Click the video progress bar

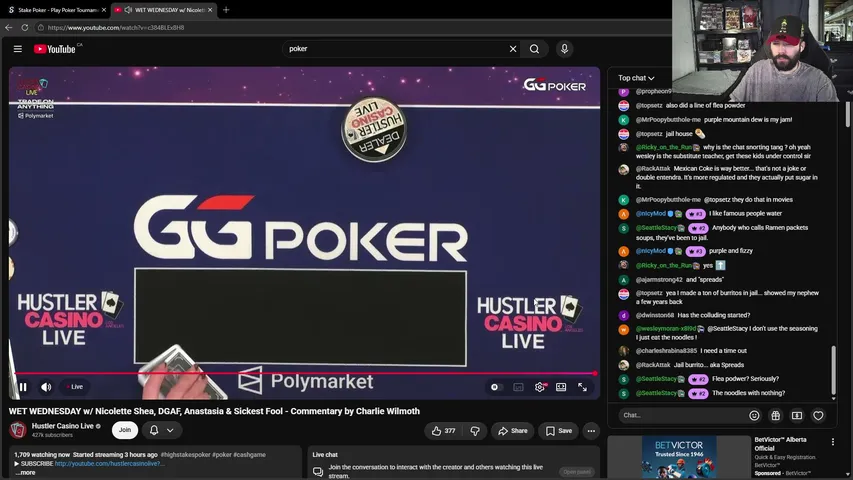[x=305, y=373]
